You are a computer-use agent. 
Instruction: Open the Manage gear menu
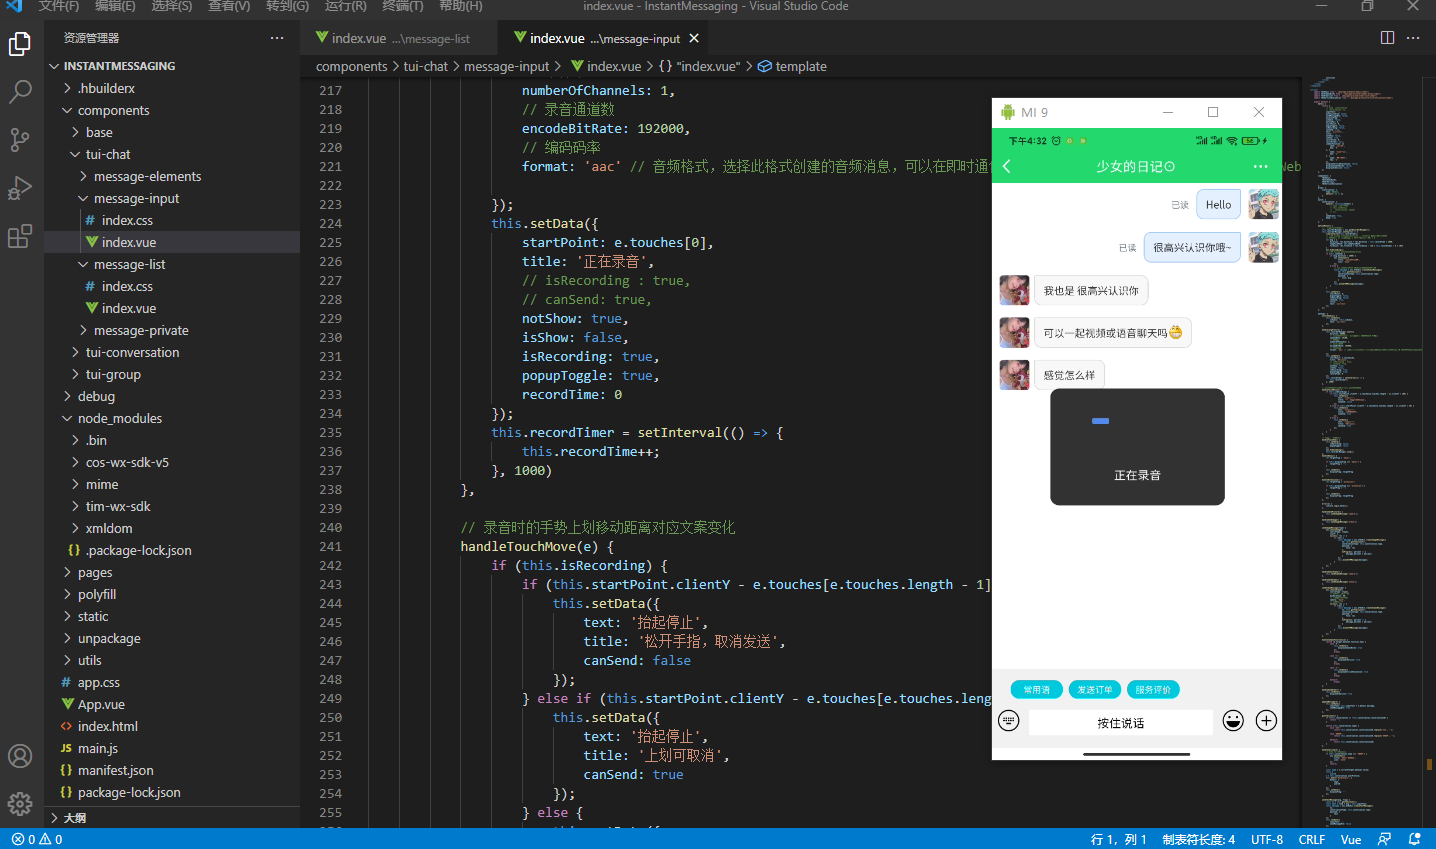tap(20, 804)
